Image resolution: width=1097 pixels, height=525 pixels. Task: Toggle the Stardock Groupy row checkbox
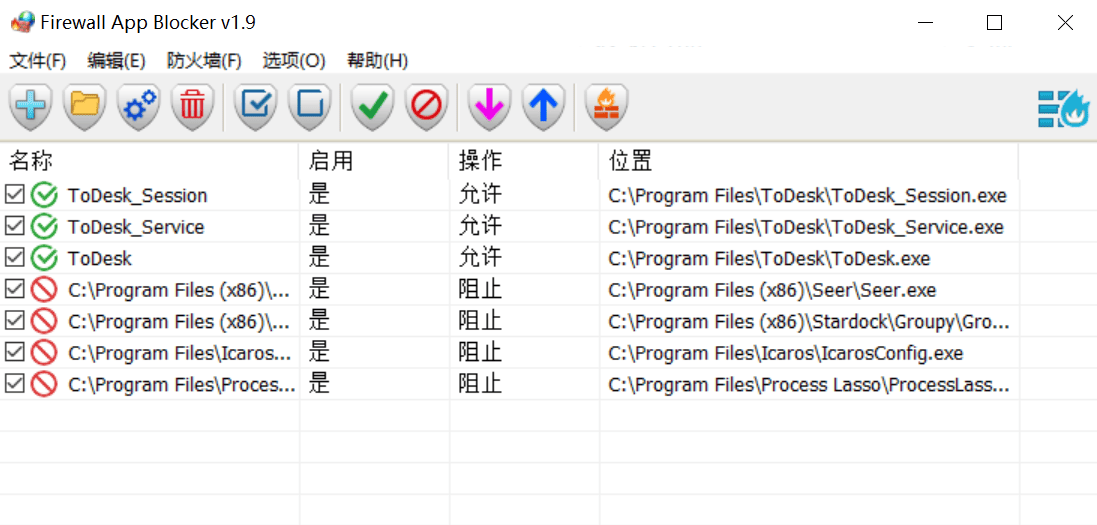[x=15, y=320]
